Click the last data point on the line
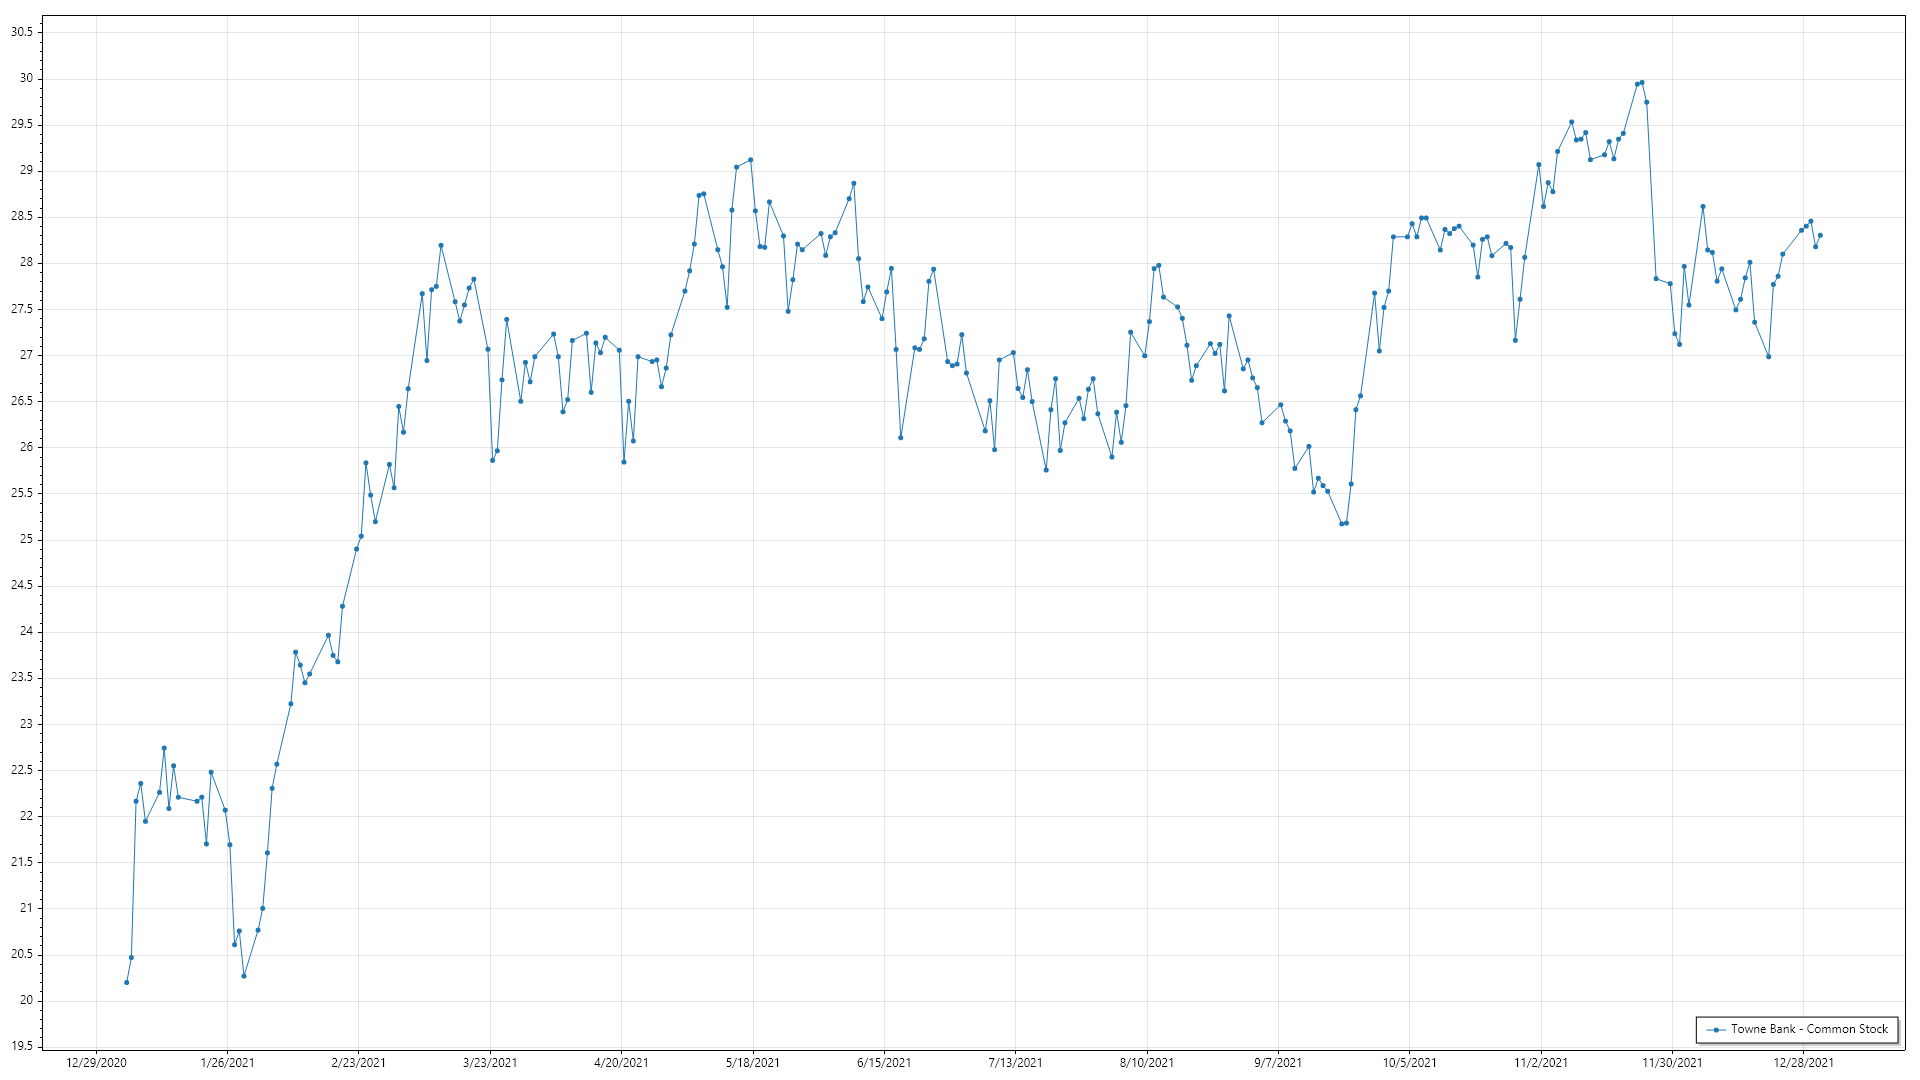 [1820, 235]
